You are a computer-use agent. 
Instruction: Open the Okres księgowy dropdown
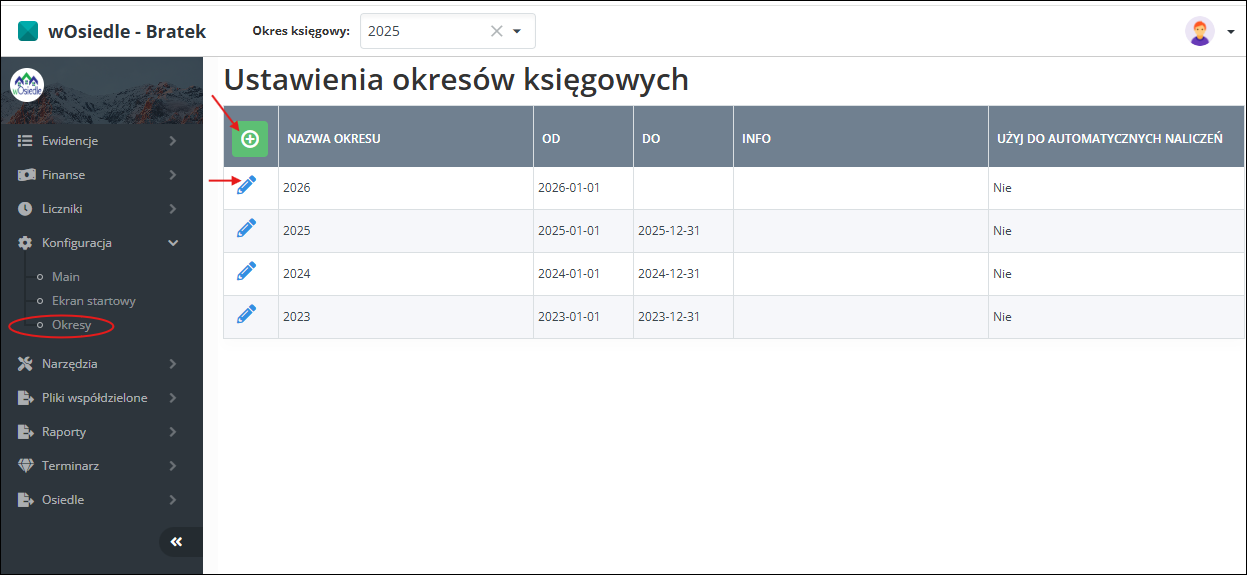517,31
